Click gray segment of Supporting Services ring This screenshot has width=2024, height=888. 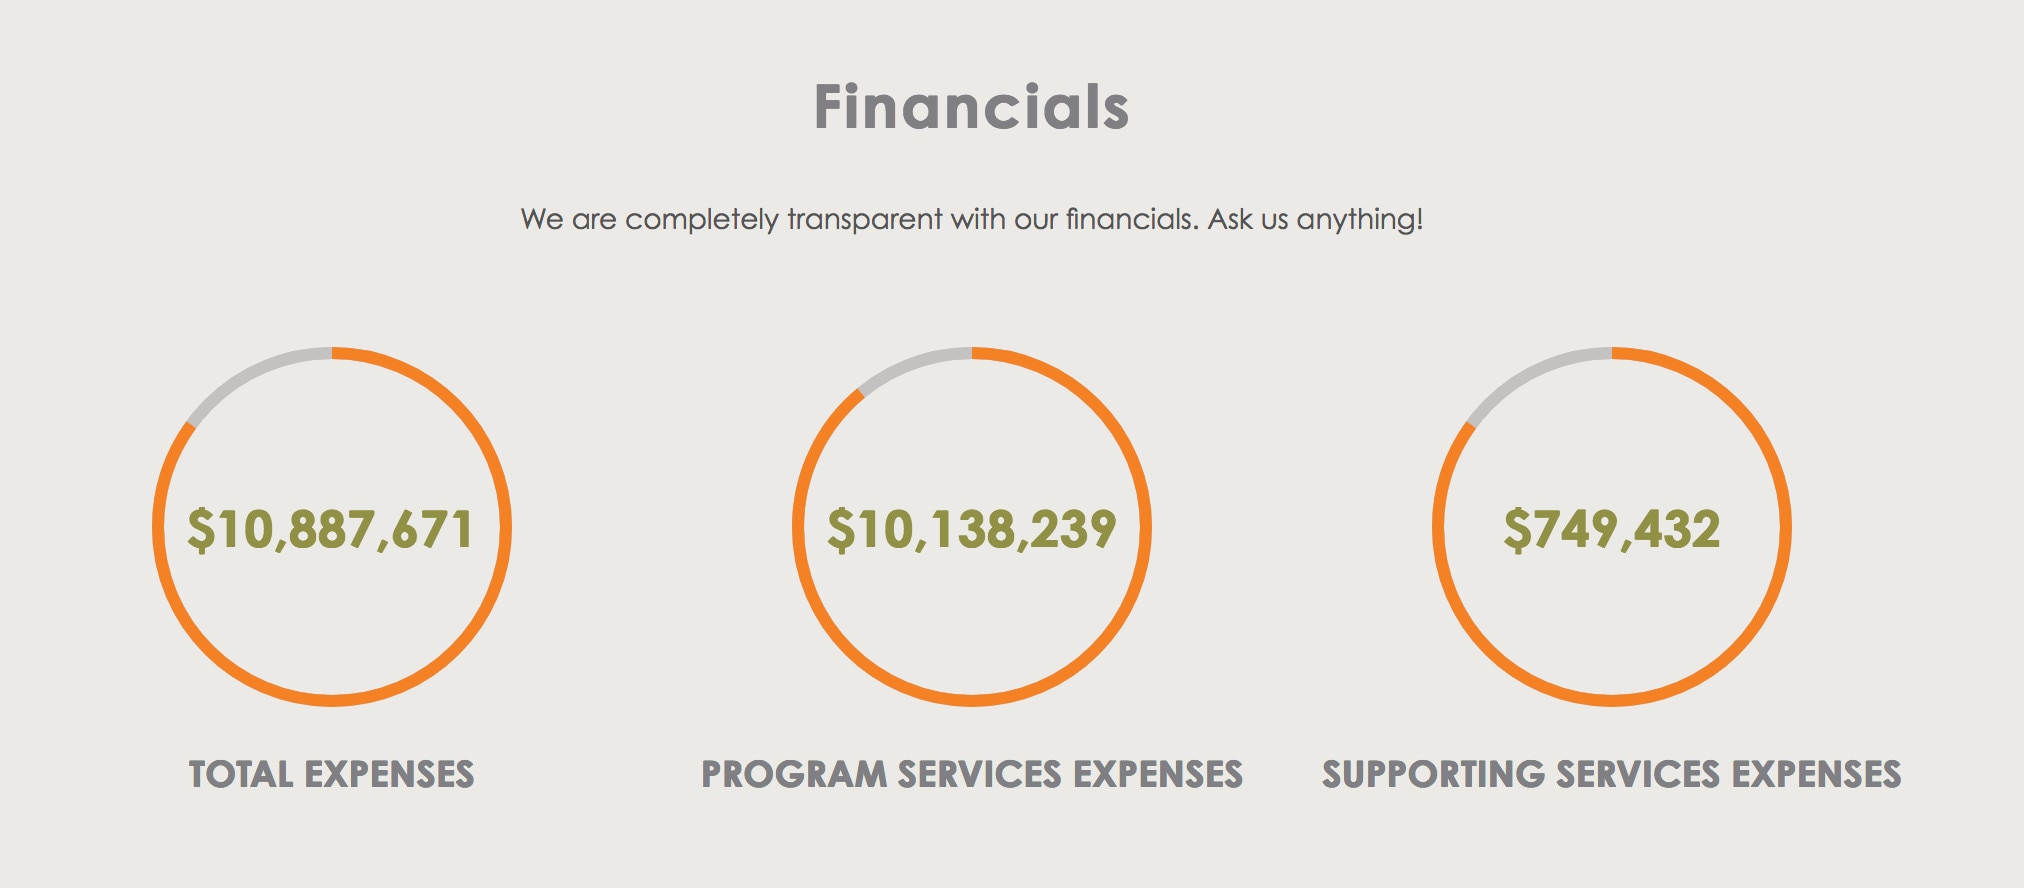(1532, 374)
